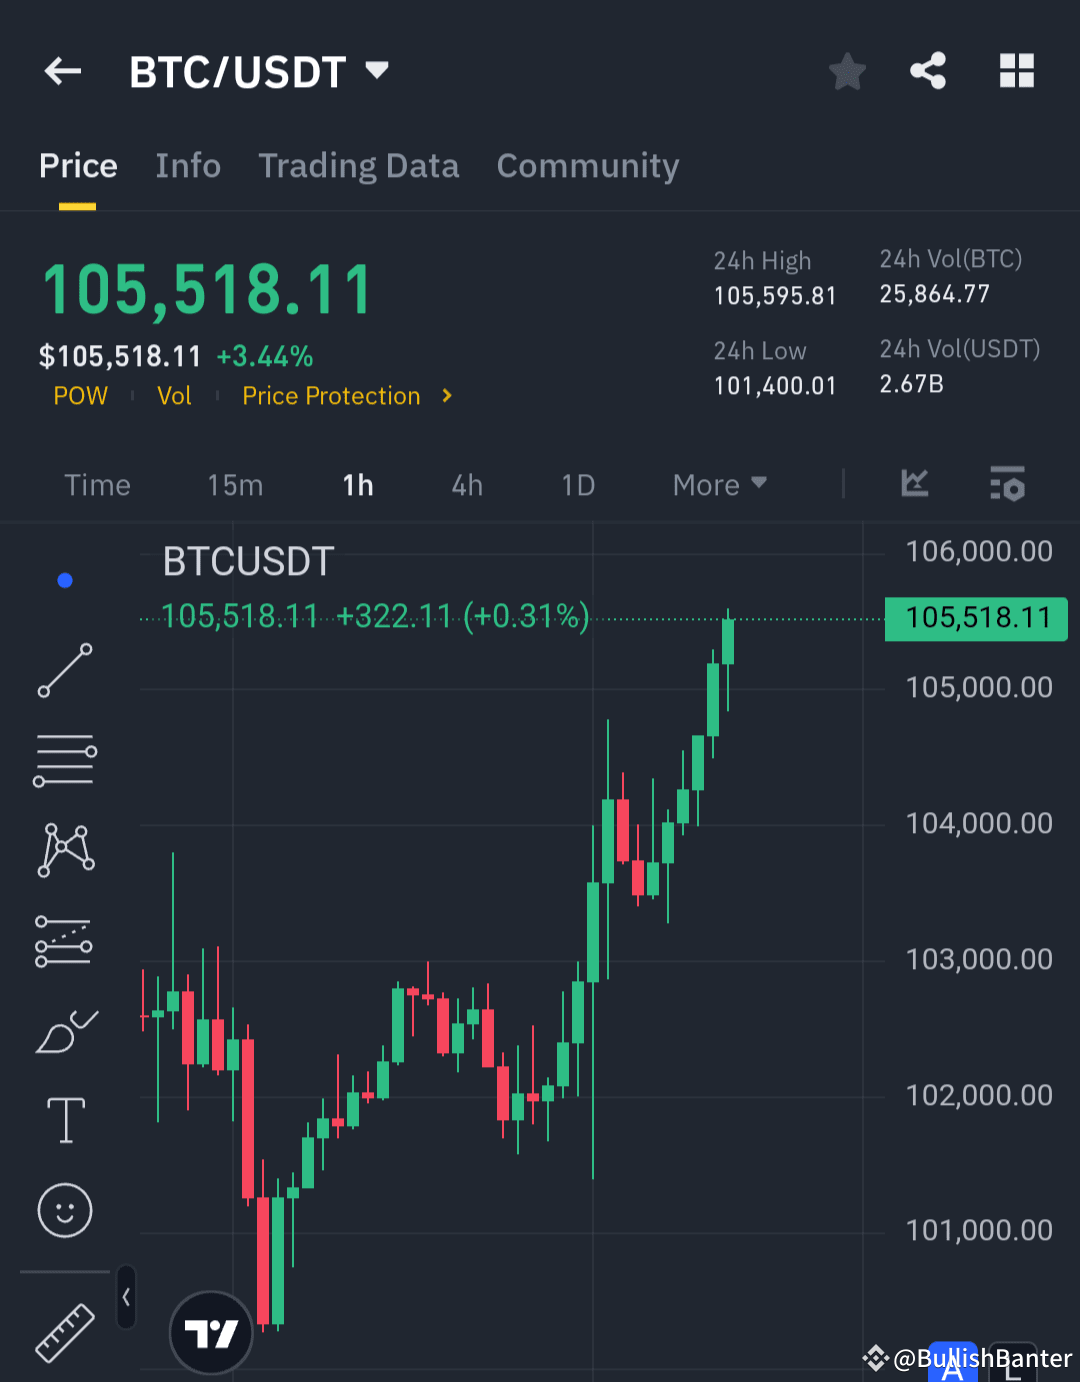1080x1382 pixels.
Task: Open the Horizontal Lines drawing tool
Action: coord(64,758)
